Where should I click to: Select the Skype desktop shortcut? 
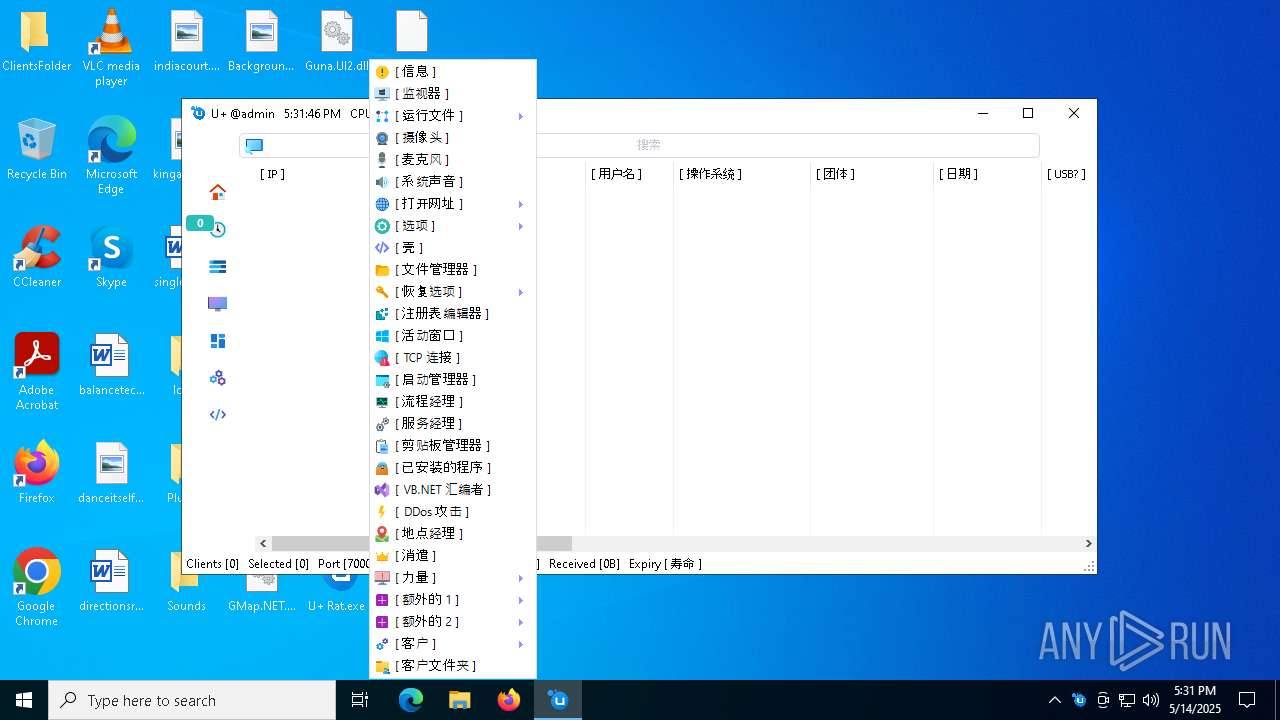[x=111, y=257]
